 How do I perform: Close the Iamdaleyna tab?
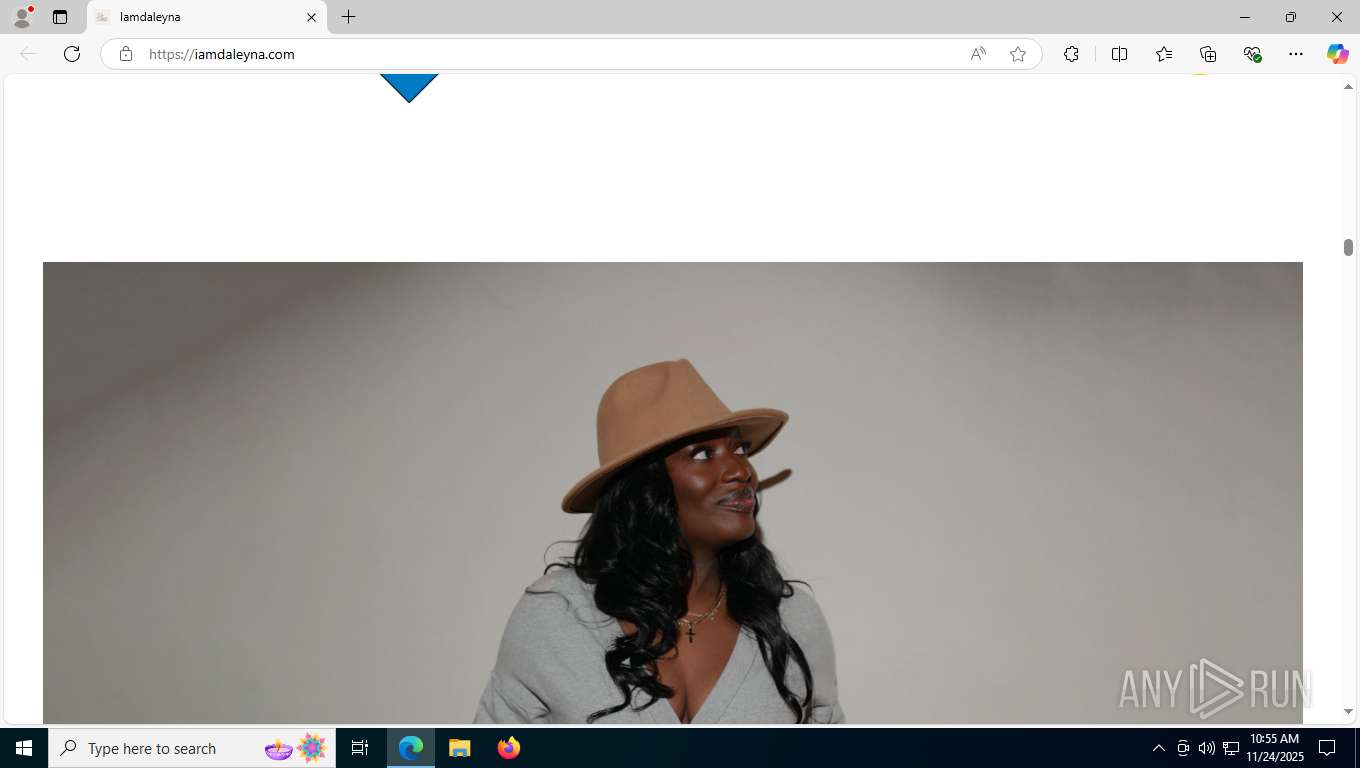coord(311,17)
